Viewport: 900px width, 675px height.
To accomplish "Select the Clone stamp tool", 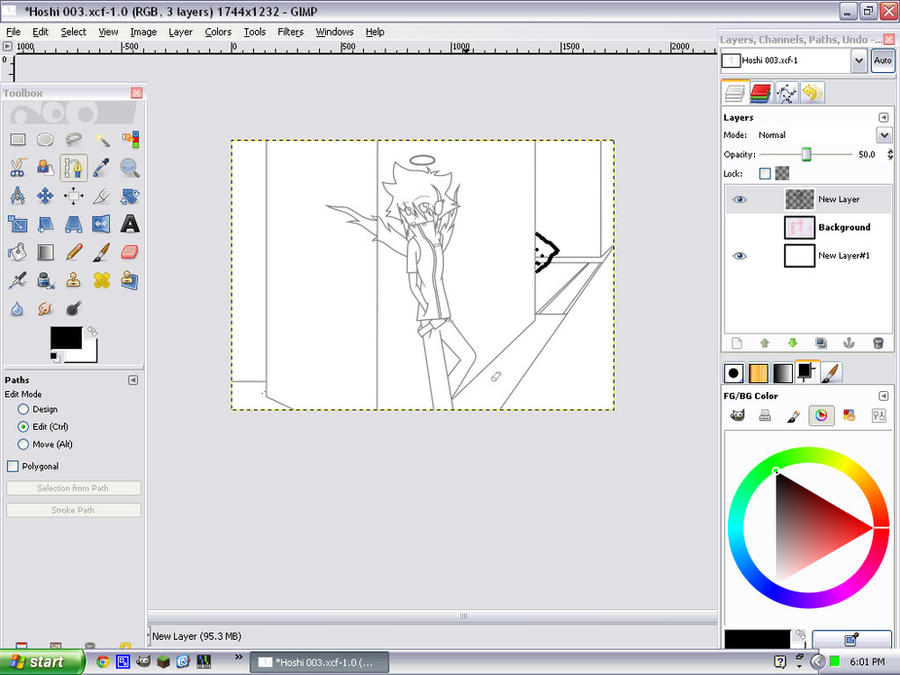I will click(x=73, y=280).
